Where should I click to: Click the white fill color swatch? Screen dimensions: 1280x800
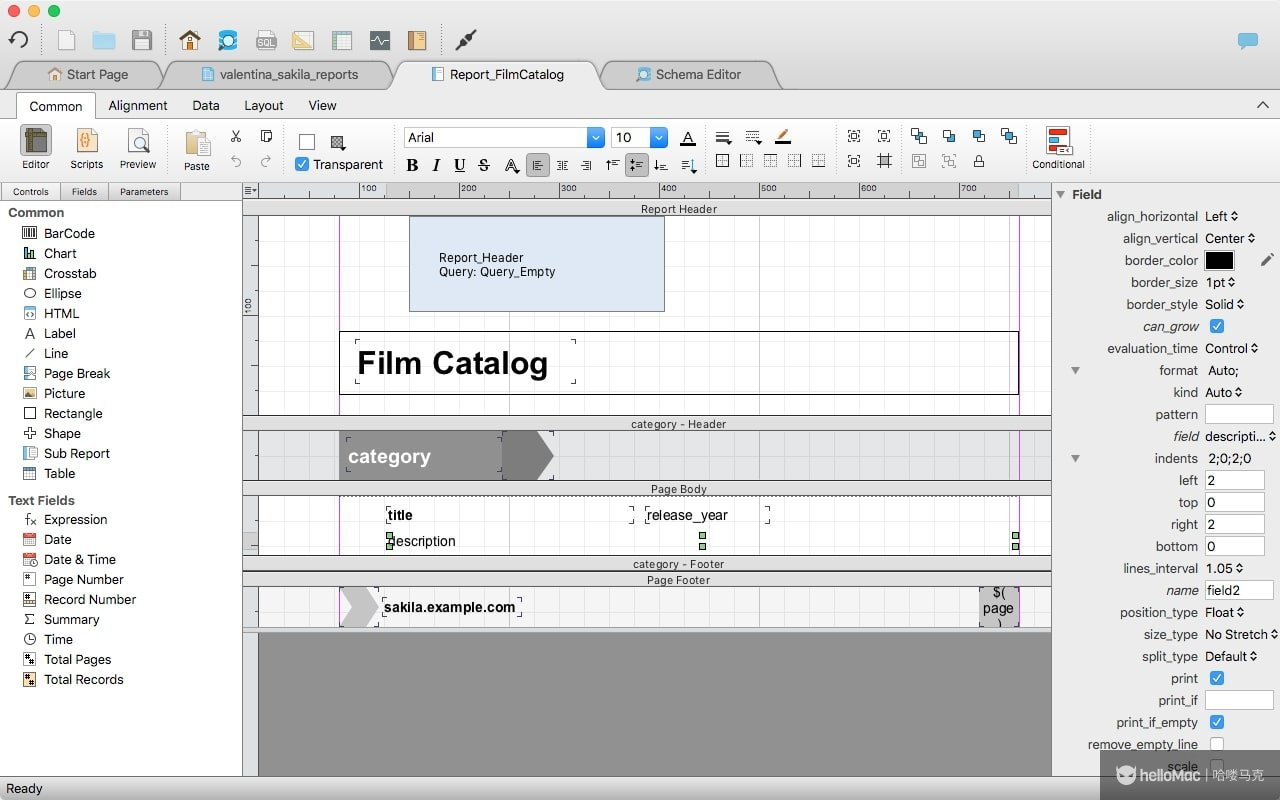pos(307,141)
